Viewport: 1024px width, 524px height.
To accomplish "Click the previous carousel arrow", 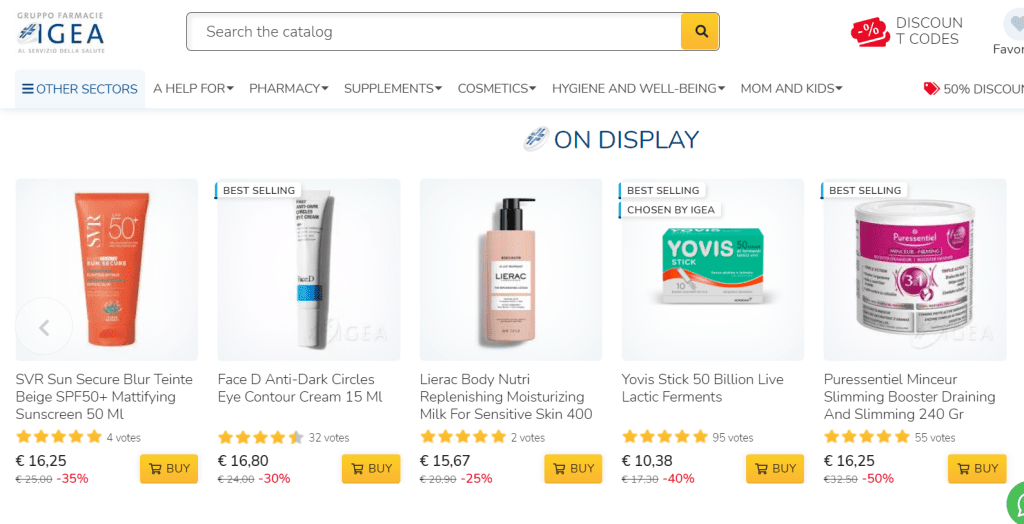I will coord(44,326).
